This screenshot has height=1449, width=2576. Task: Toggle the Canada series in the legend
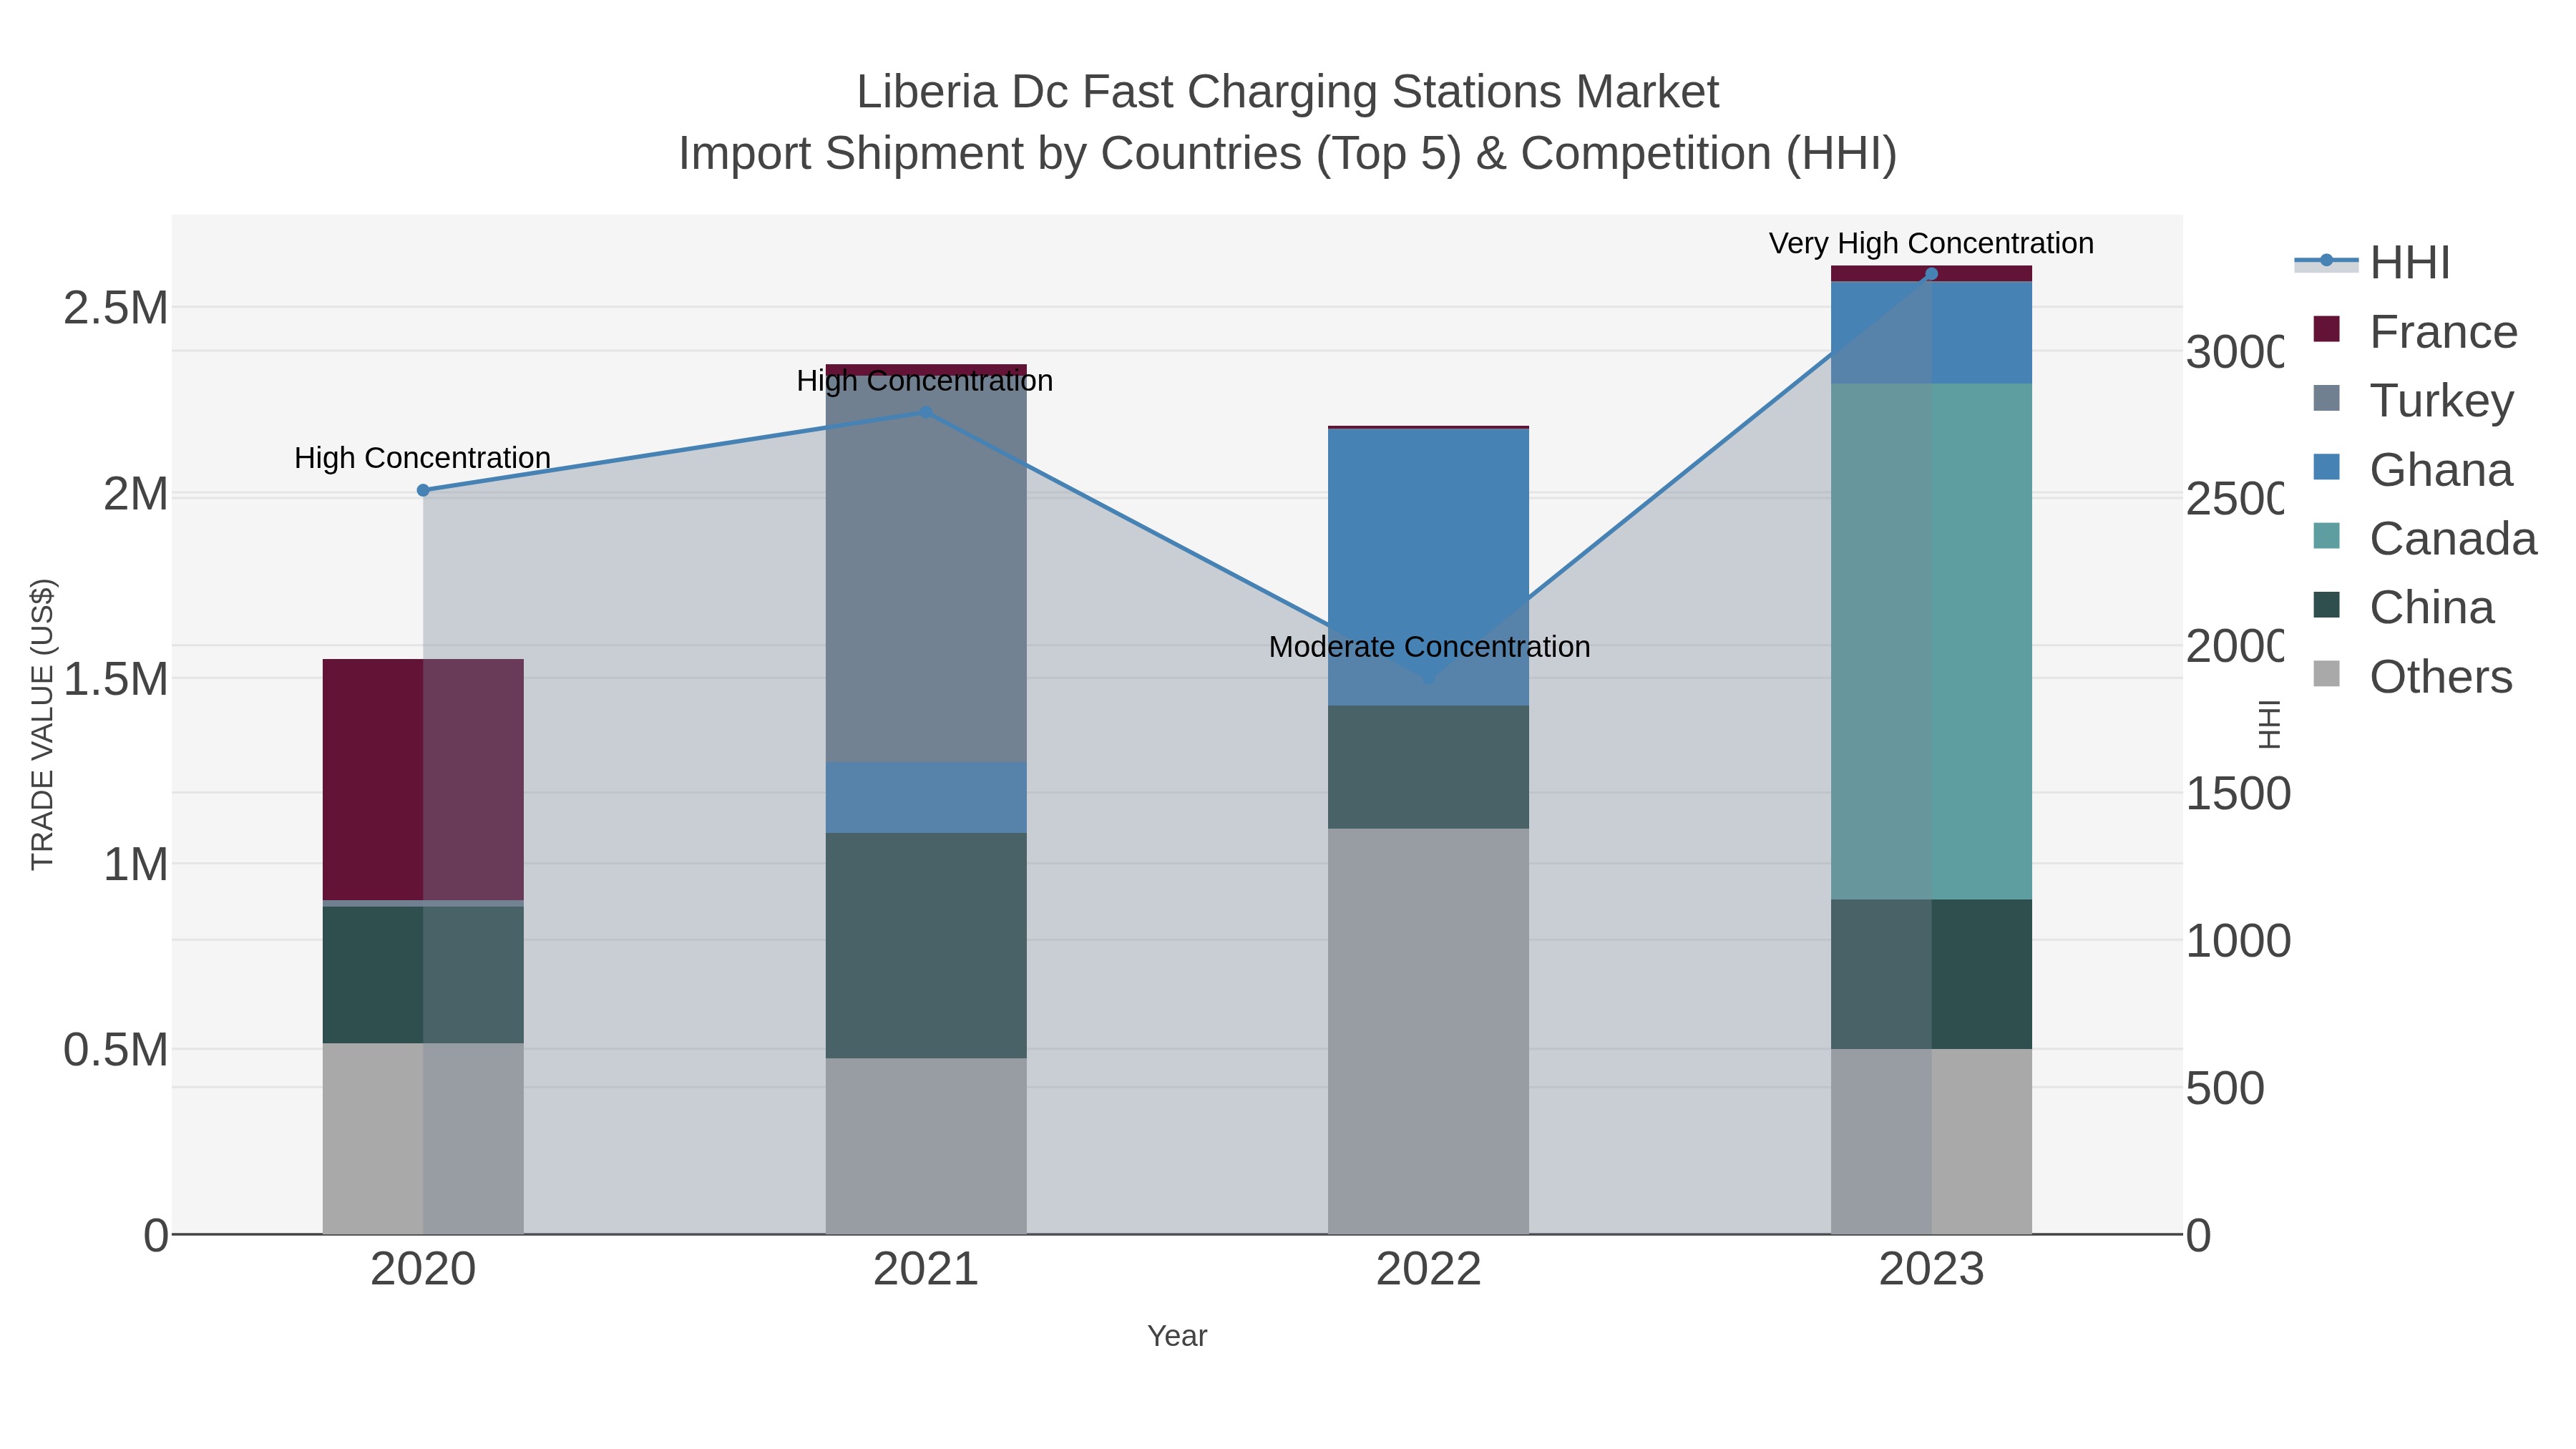(2425, 538)
